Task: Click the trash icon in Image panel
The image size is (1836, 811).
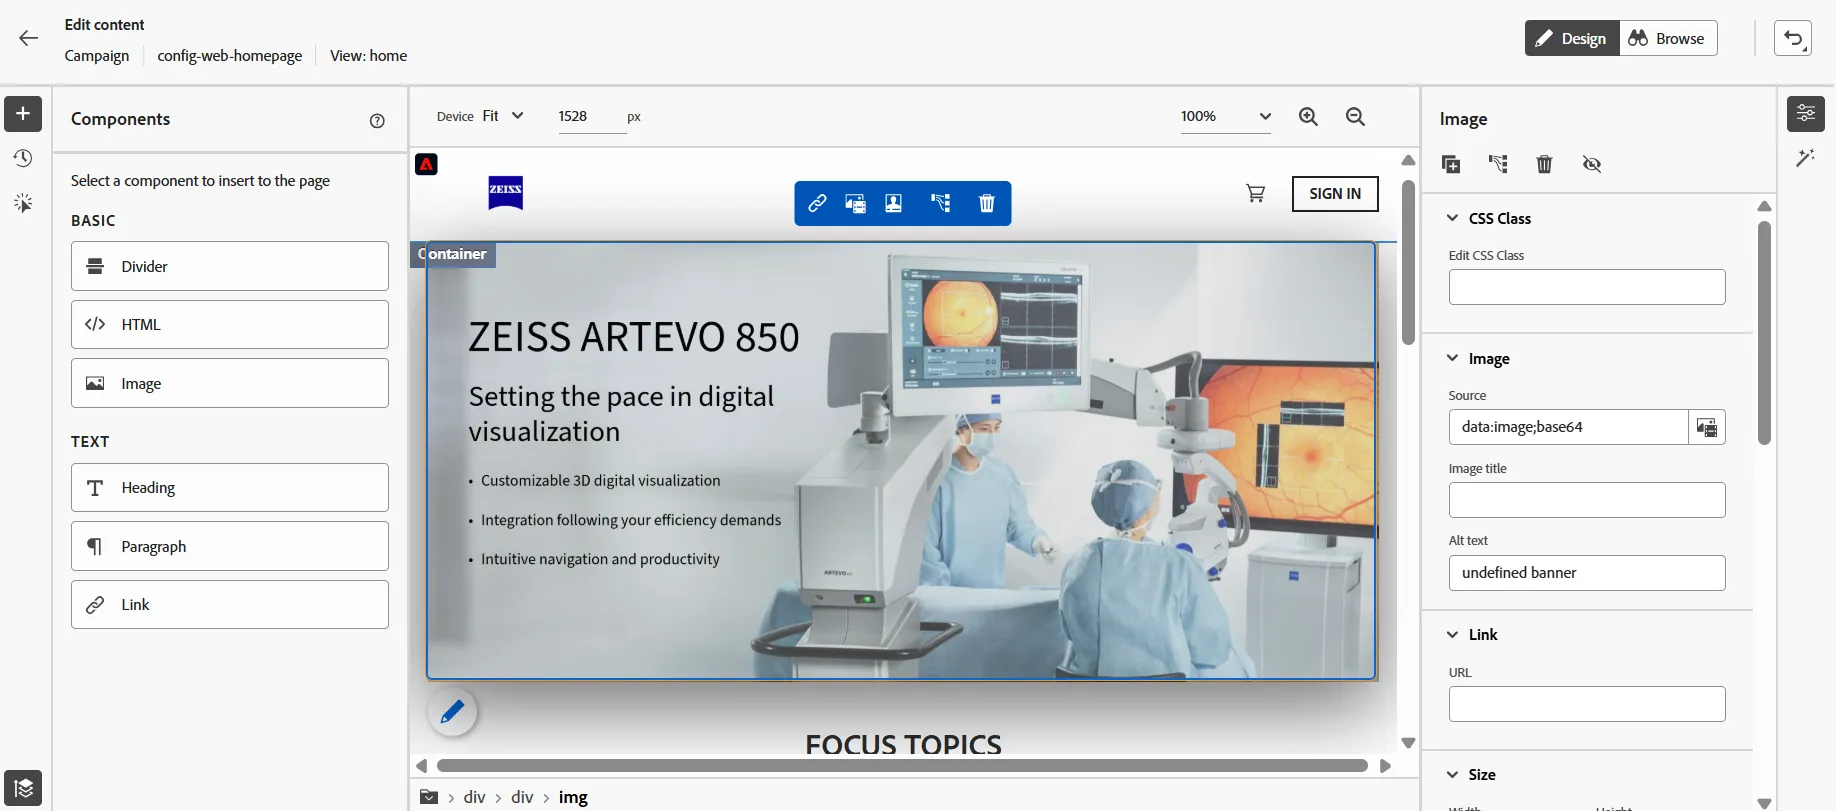Action: click(x=1544, y=164)
